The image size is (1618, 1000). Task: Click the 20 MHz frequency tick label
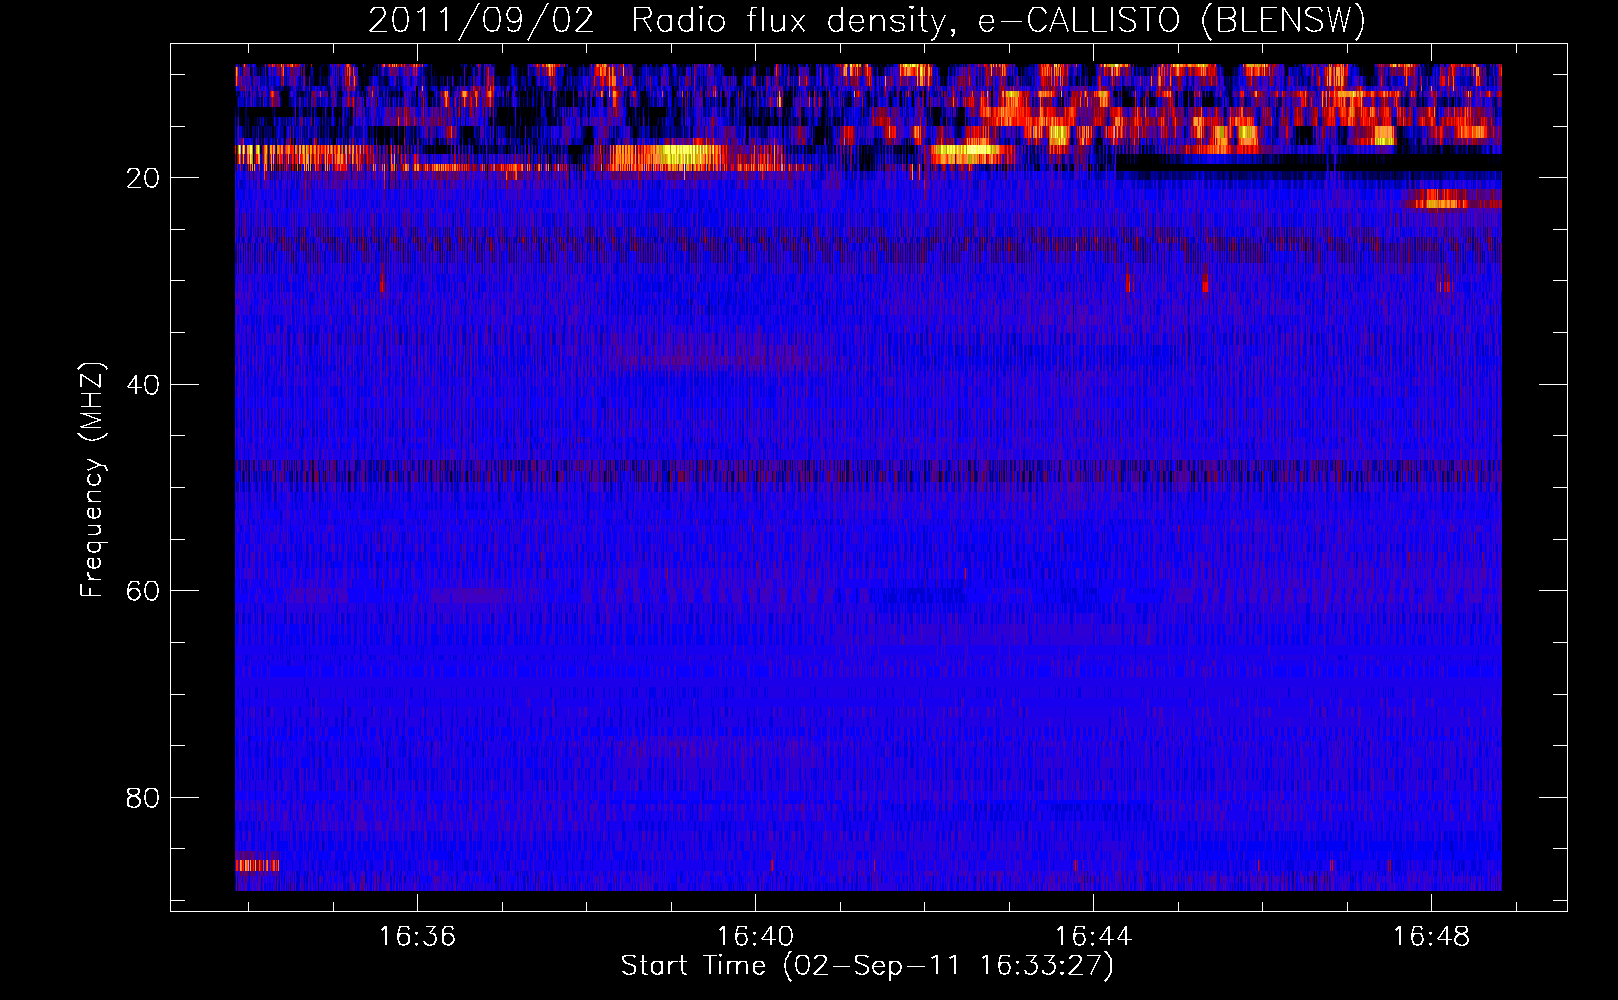tap(143, 178)
